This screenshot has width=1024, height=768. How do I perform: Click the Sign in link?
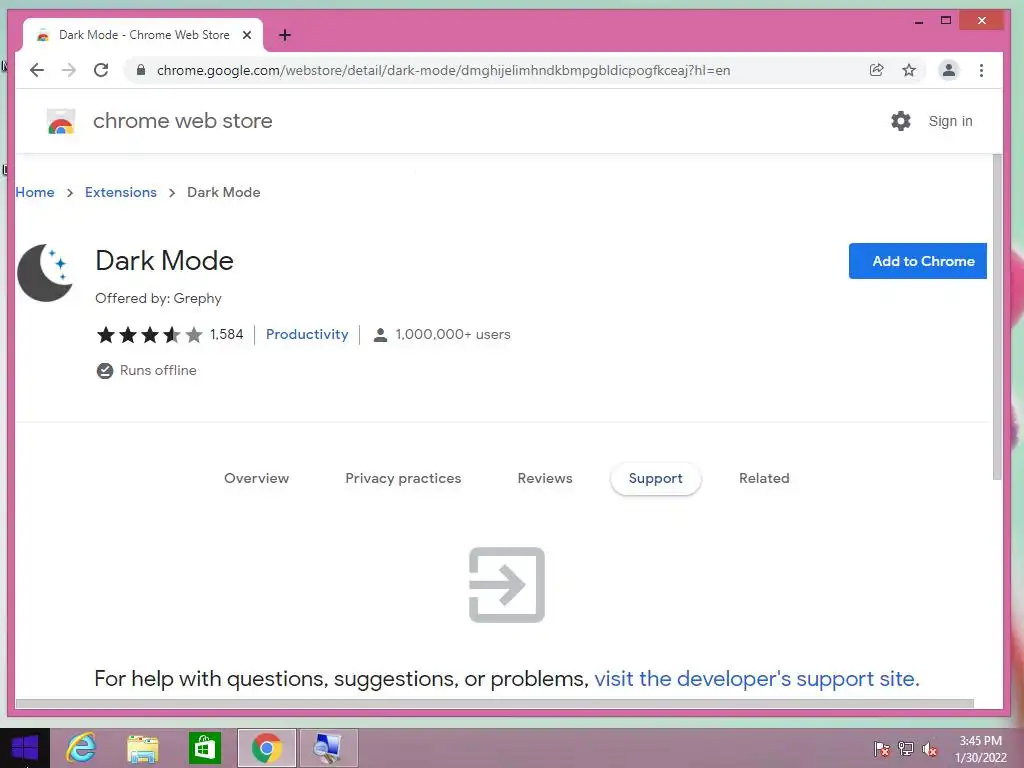pyautogui.click(x=950, y=121)
